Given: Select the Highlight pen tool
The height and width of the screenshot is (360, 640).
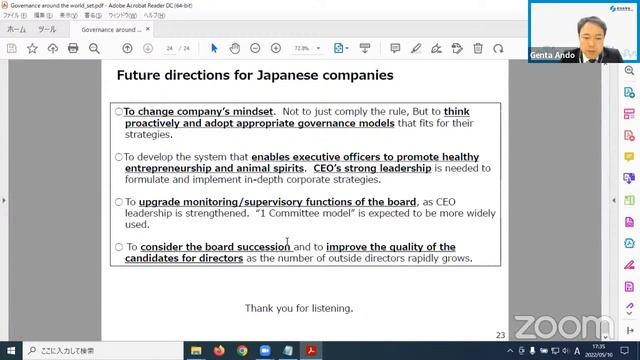Looking at the screenshot, I should [416, 49].
